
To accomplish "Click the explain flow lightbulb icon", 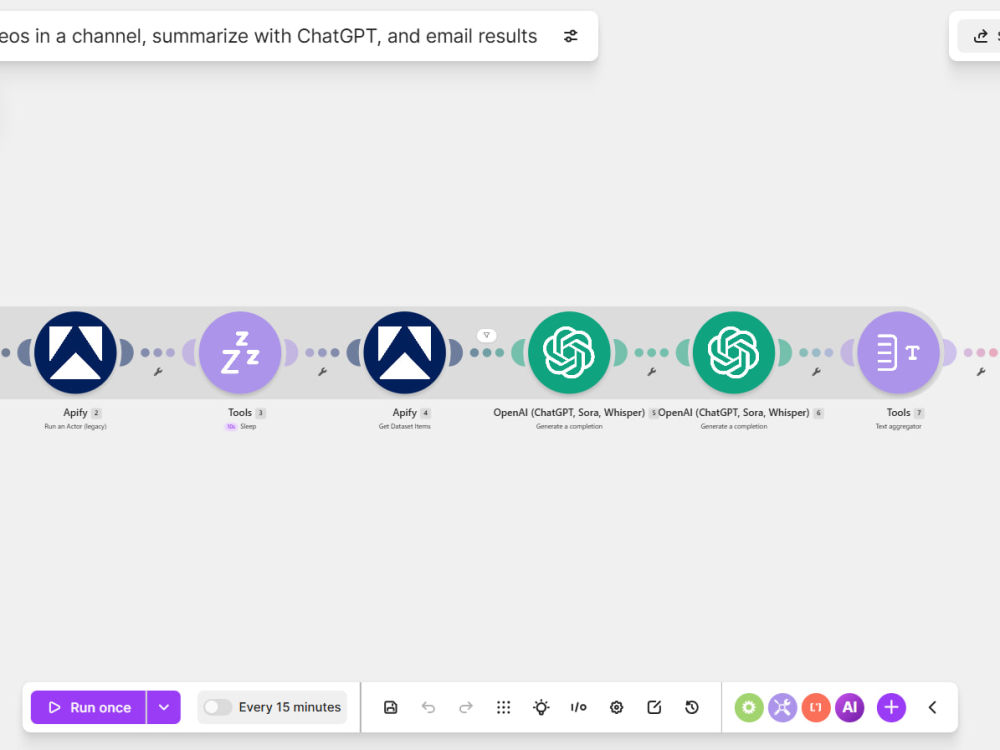I will click(541, 707).
